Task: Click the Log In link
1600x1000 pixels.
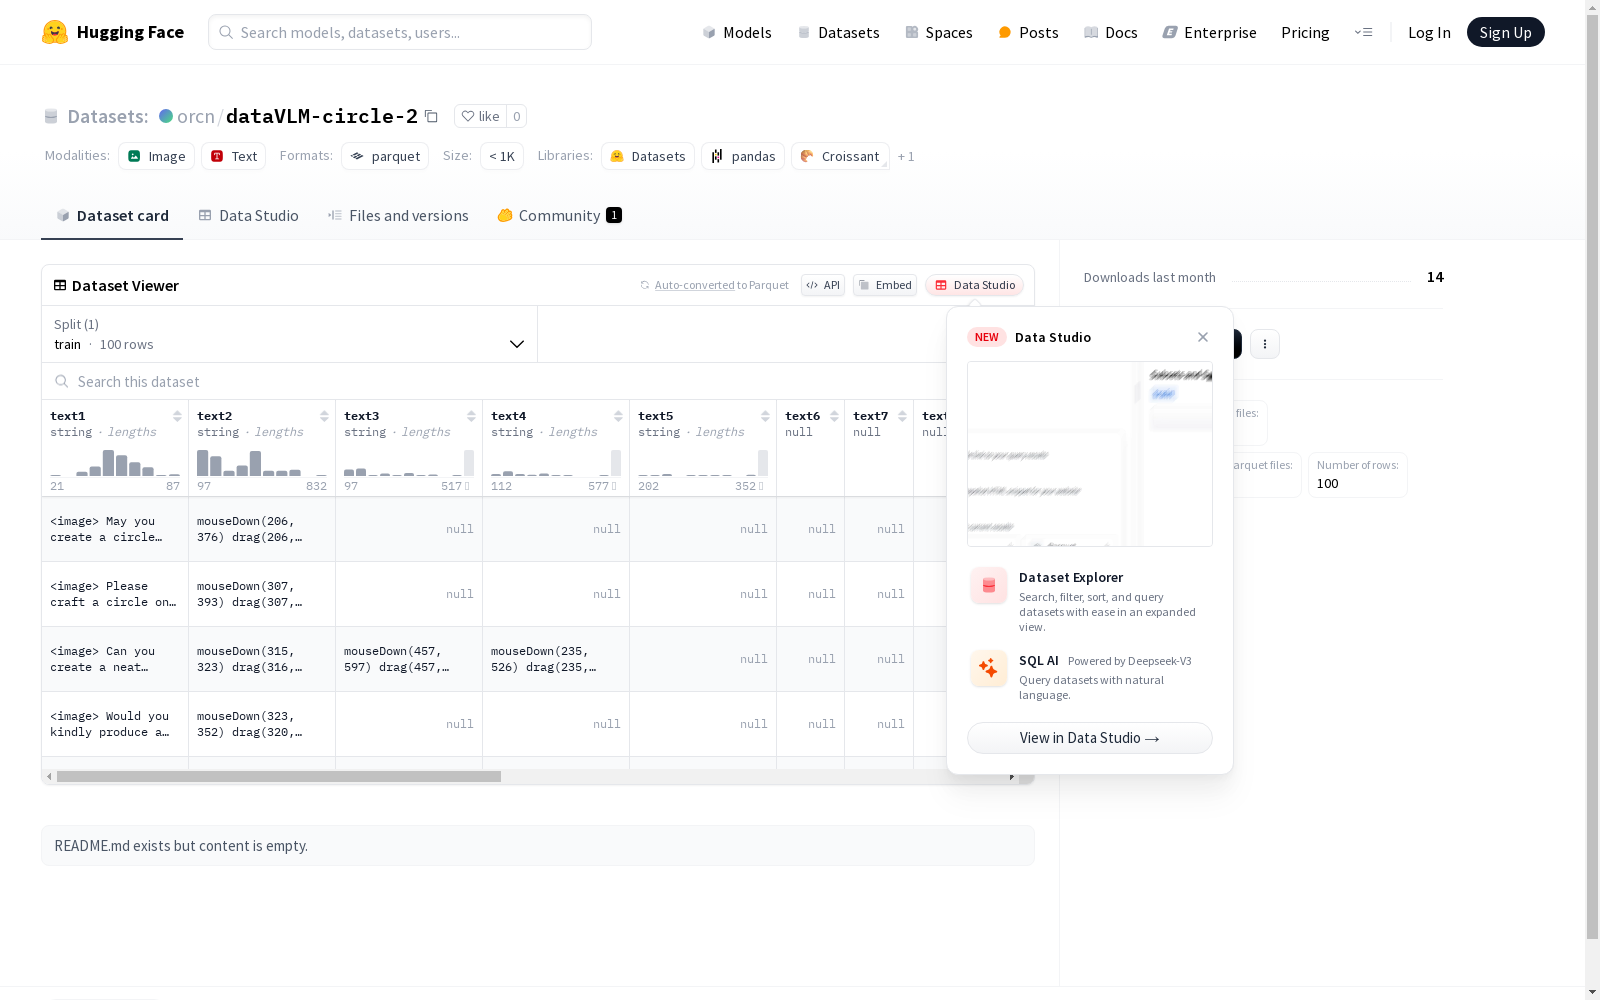Action: point(1429,32)
